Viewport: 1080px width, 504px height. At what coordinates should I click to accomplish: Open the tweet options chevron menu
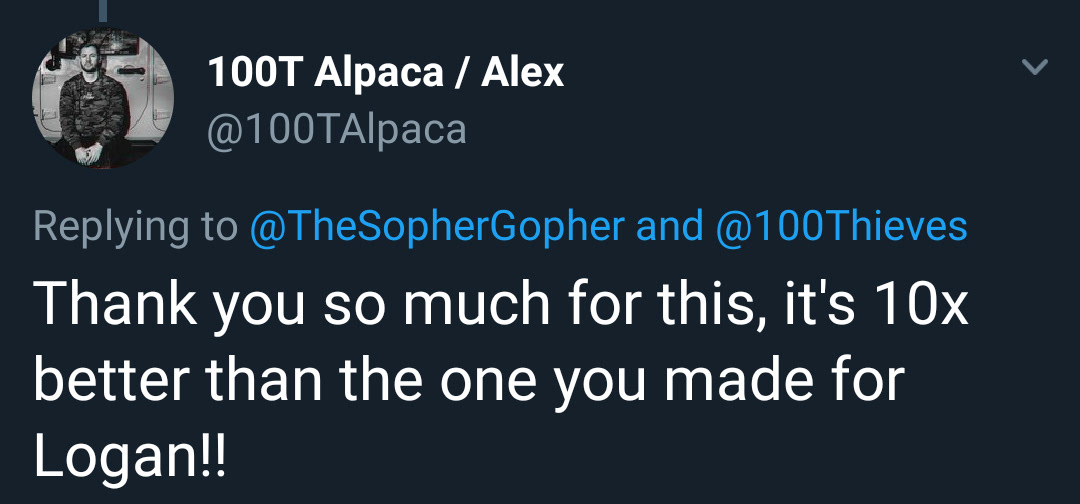click(x=1035, y=69)
